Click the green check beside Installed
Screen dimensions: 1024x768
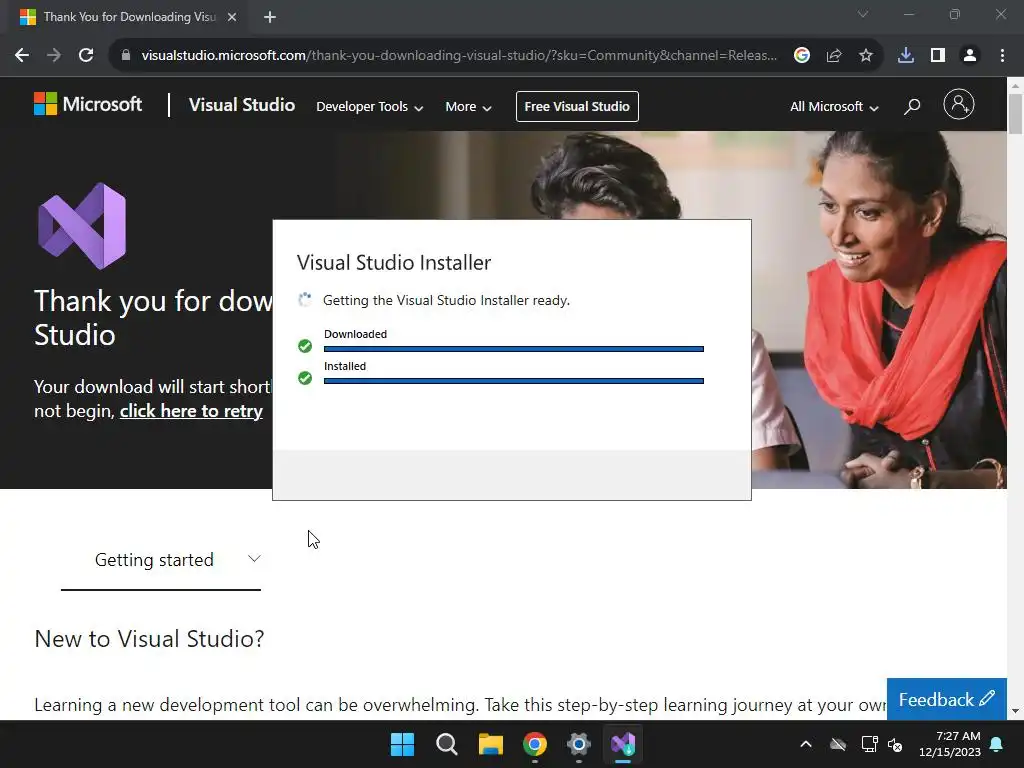pyautogui.click(x=305, y=377)
